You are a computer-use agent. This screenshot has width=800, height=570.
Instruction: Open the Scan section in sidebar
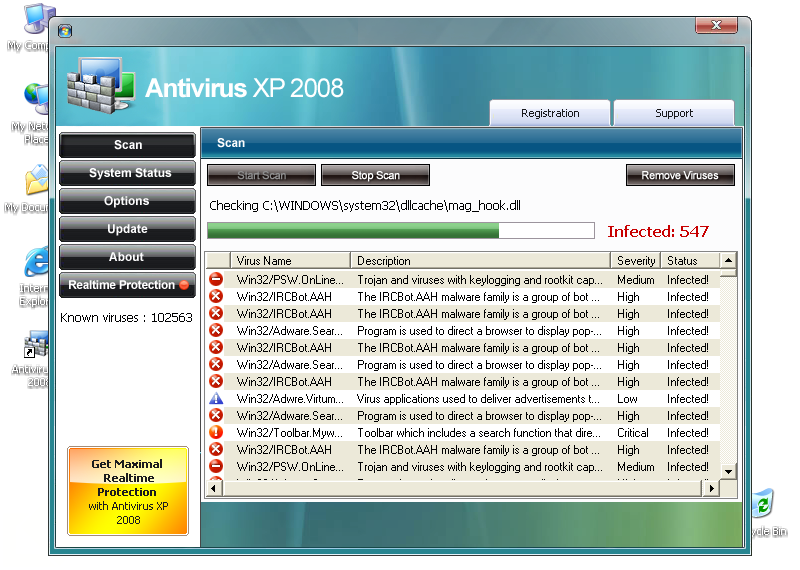point(128,145)
